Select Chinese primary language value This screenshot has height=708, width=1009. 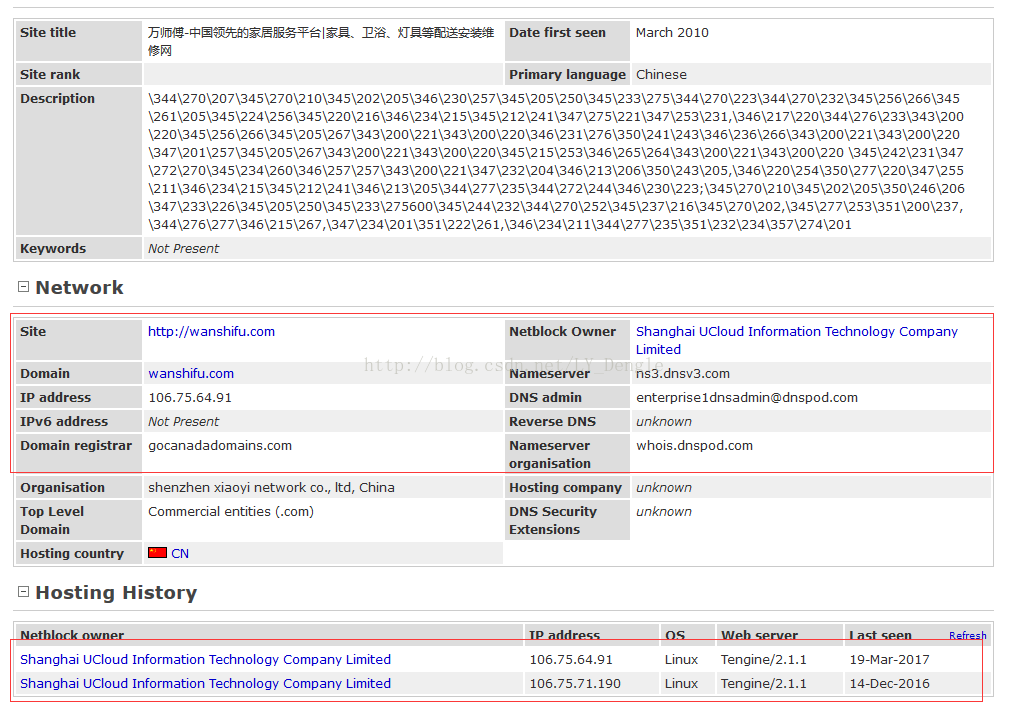(x=661, y=74)
